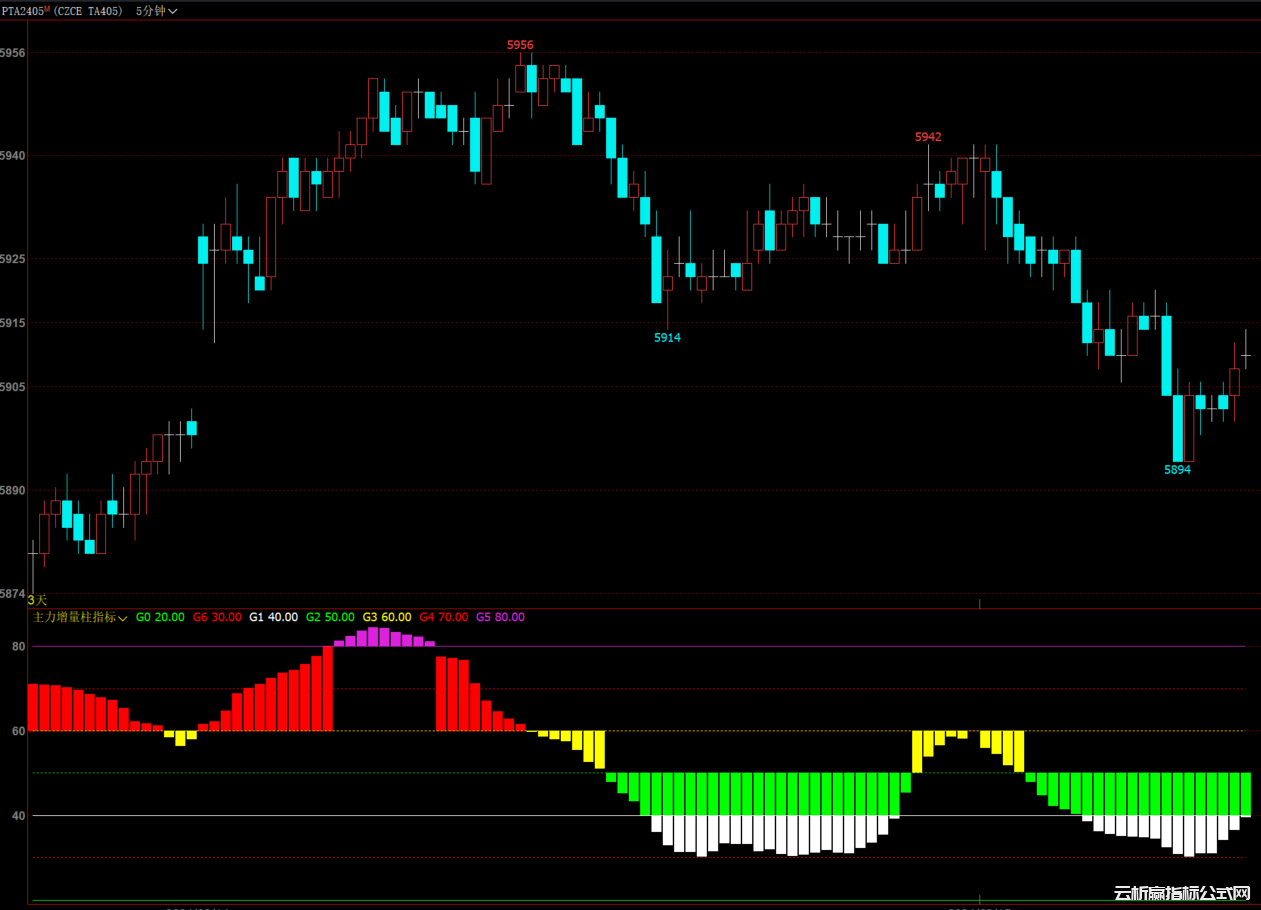
Task: Open the 5分钟 timeframe dropdown
Action: (157, 11)
